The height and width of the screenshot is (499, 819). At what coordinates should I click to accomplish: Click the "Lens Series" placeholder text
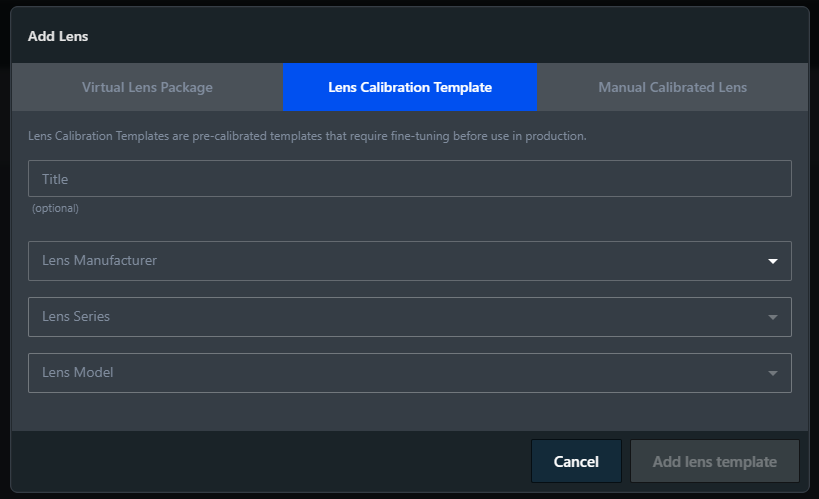(76, 317)
